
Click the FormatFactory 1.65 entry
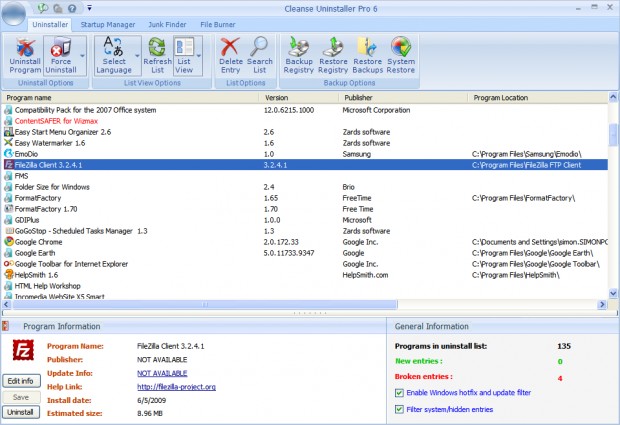pos(38,198)
